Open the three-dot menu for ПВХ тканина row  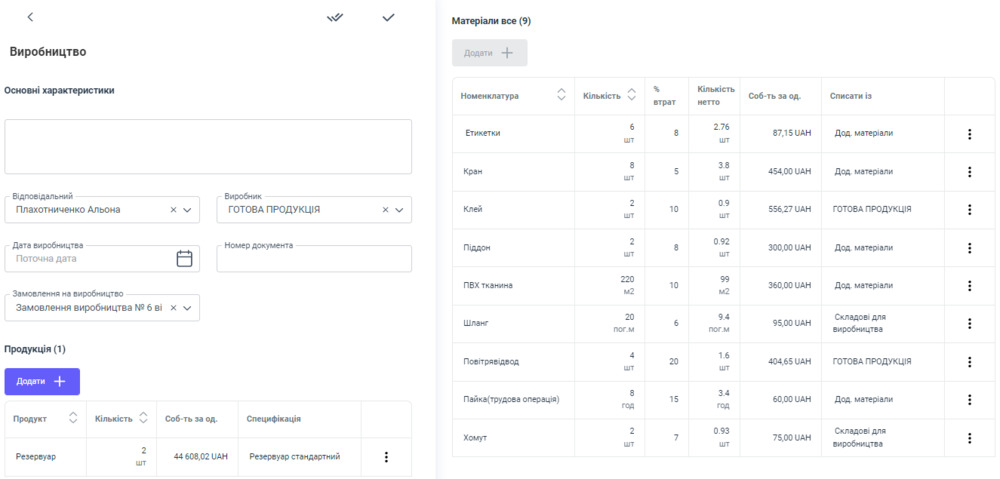(x=968, y=286)
